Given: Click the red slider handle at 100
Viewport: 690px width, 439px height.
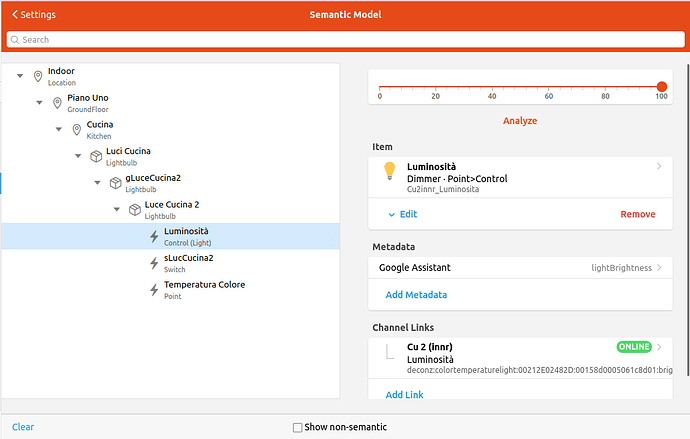Looking at the screenshot, I should [x=662, y=87].
